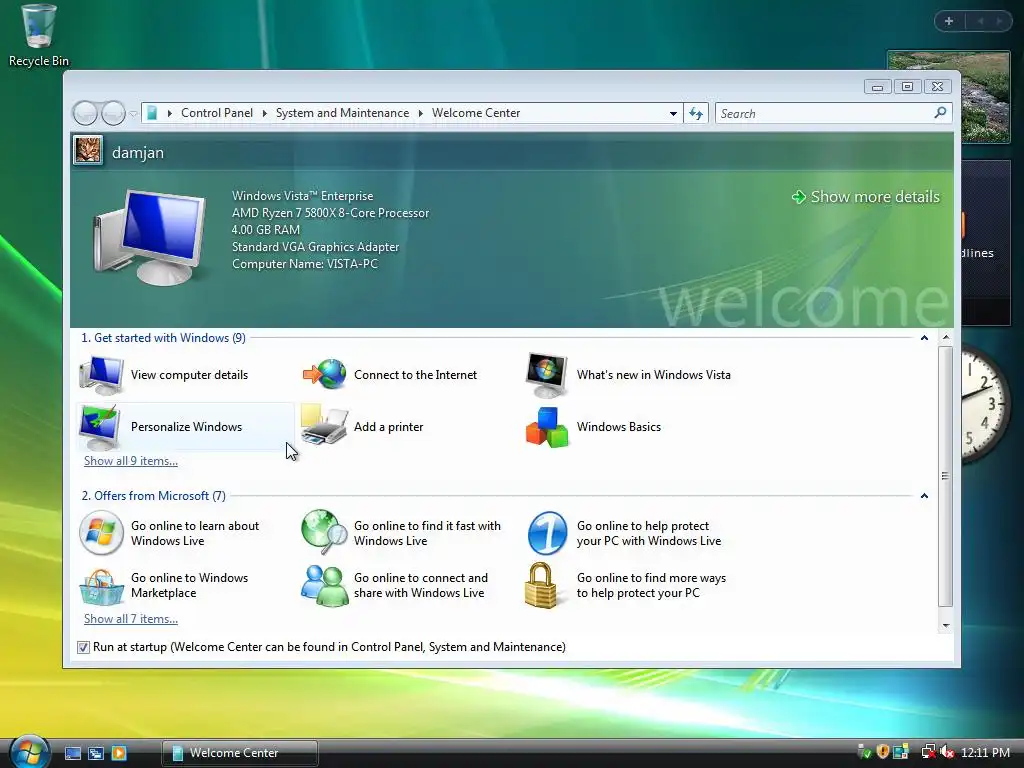Select the Personalize Windows icon
Image resolution: width=1024 pixels, height=768 pixels.
click(99, 426)
